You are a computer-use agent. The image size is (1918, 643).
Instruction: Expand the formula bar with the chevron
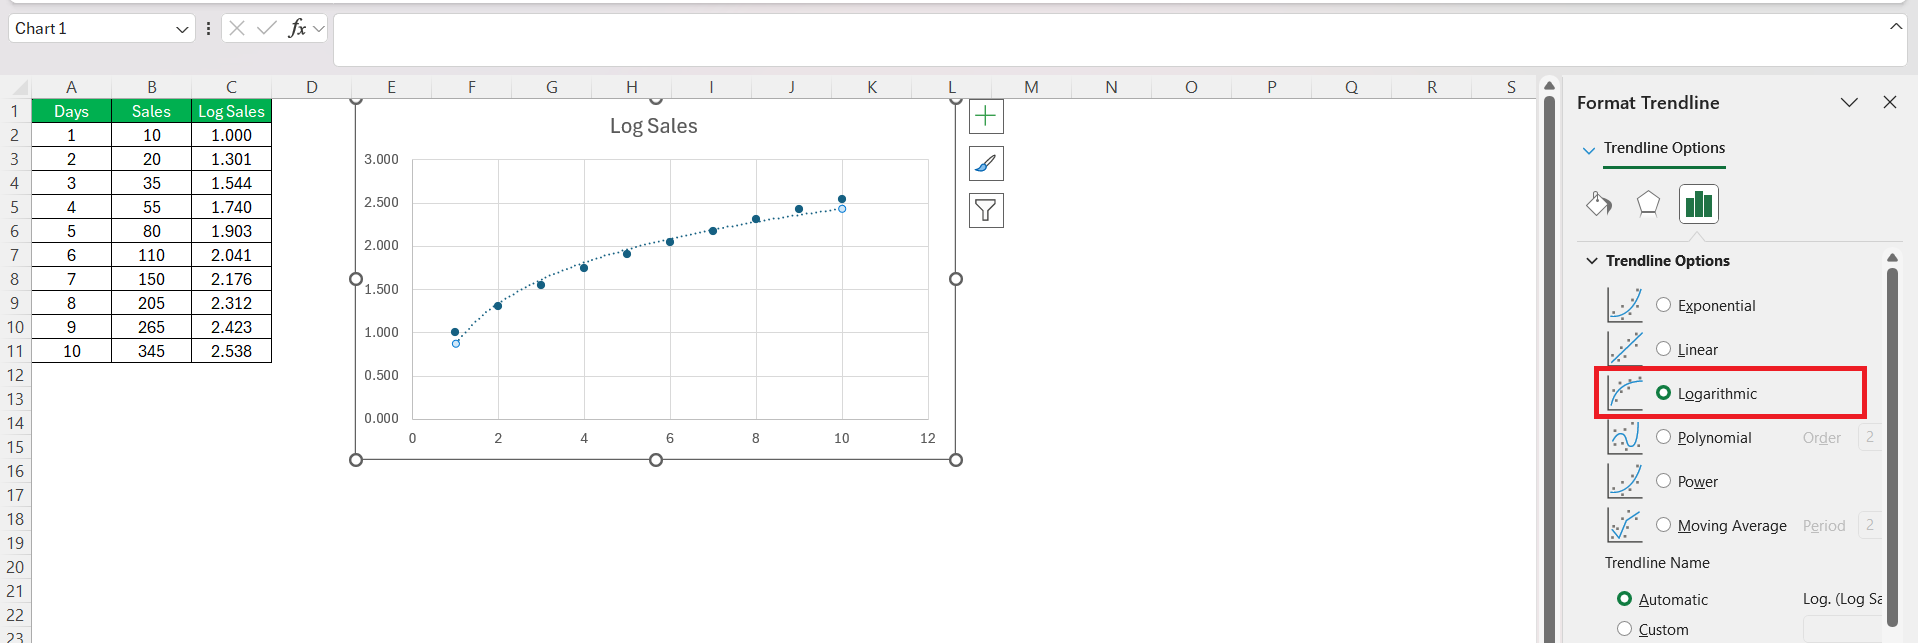1896,27
